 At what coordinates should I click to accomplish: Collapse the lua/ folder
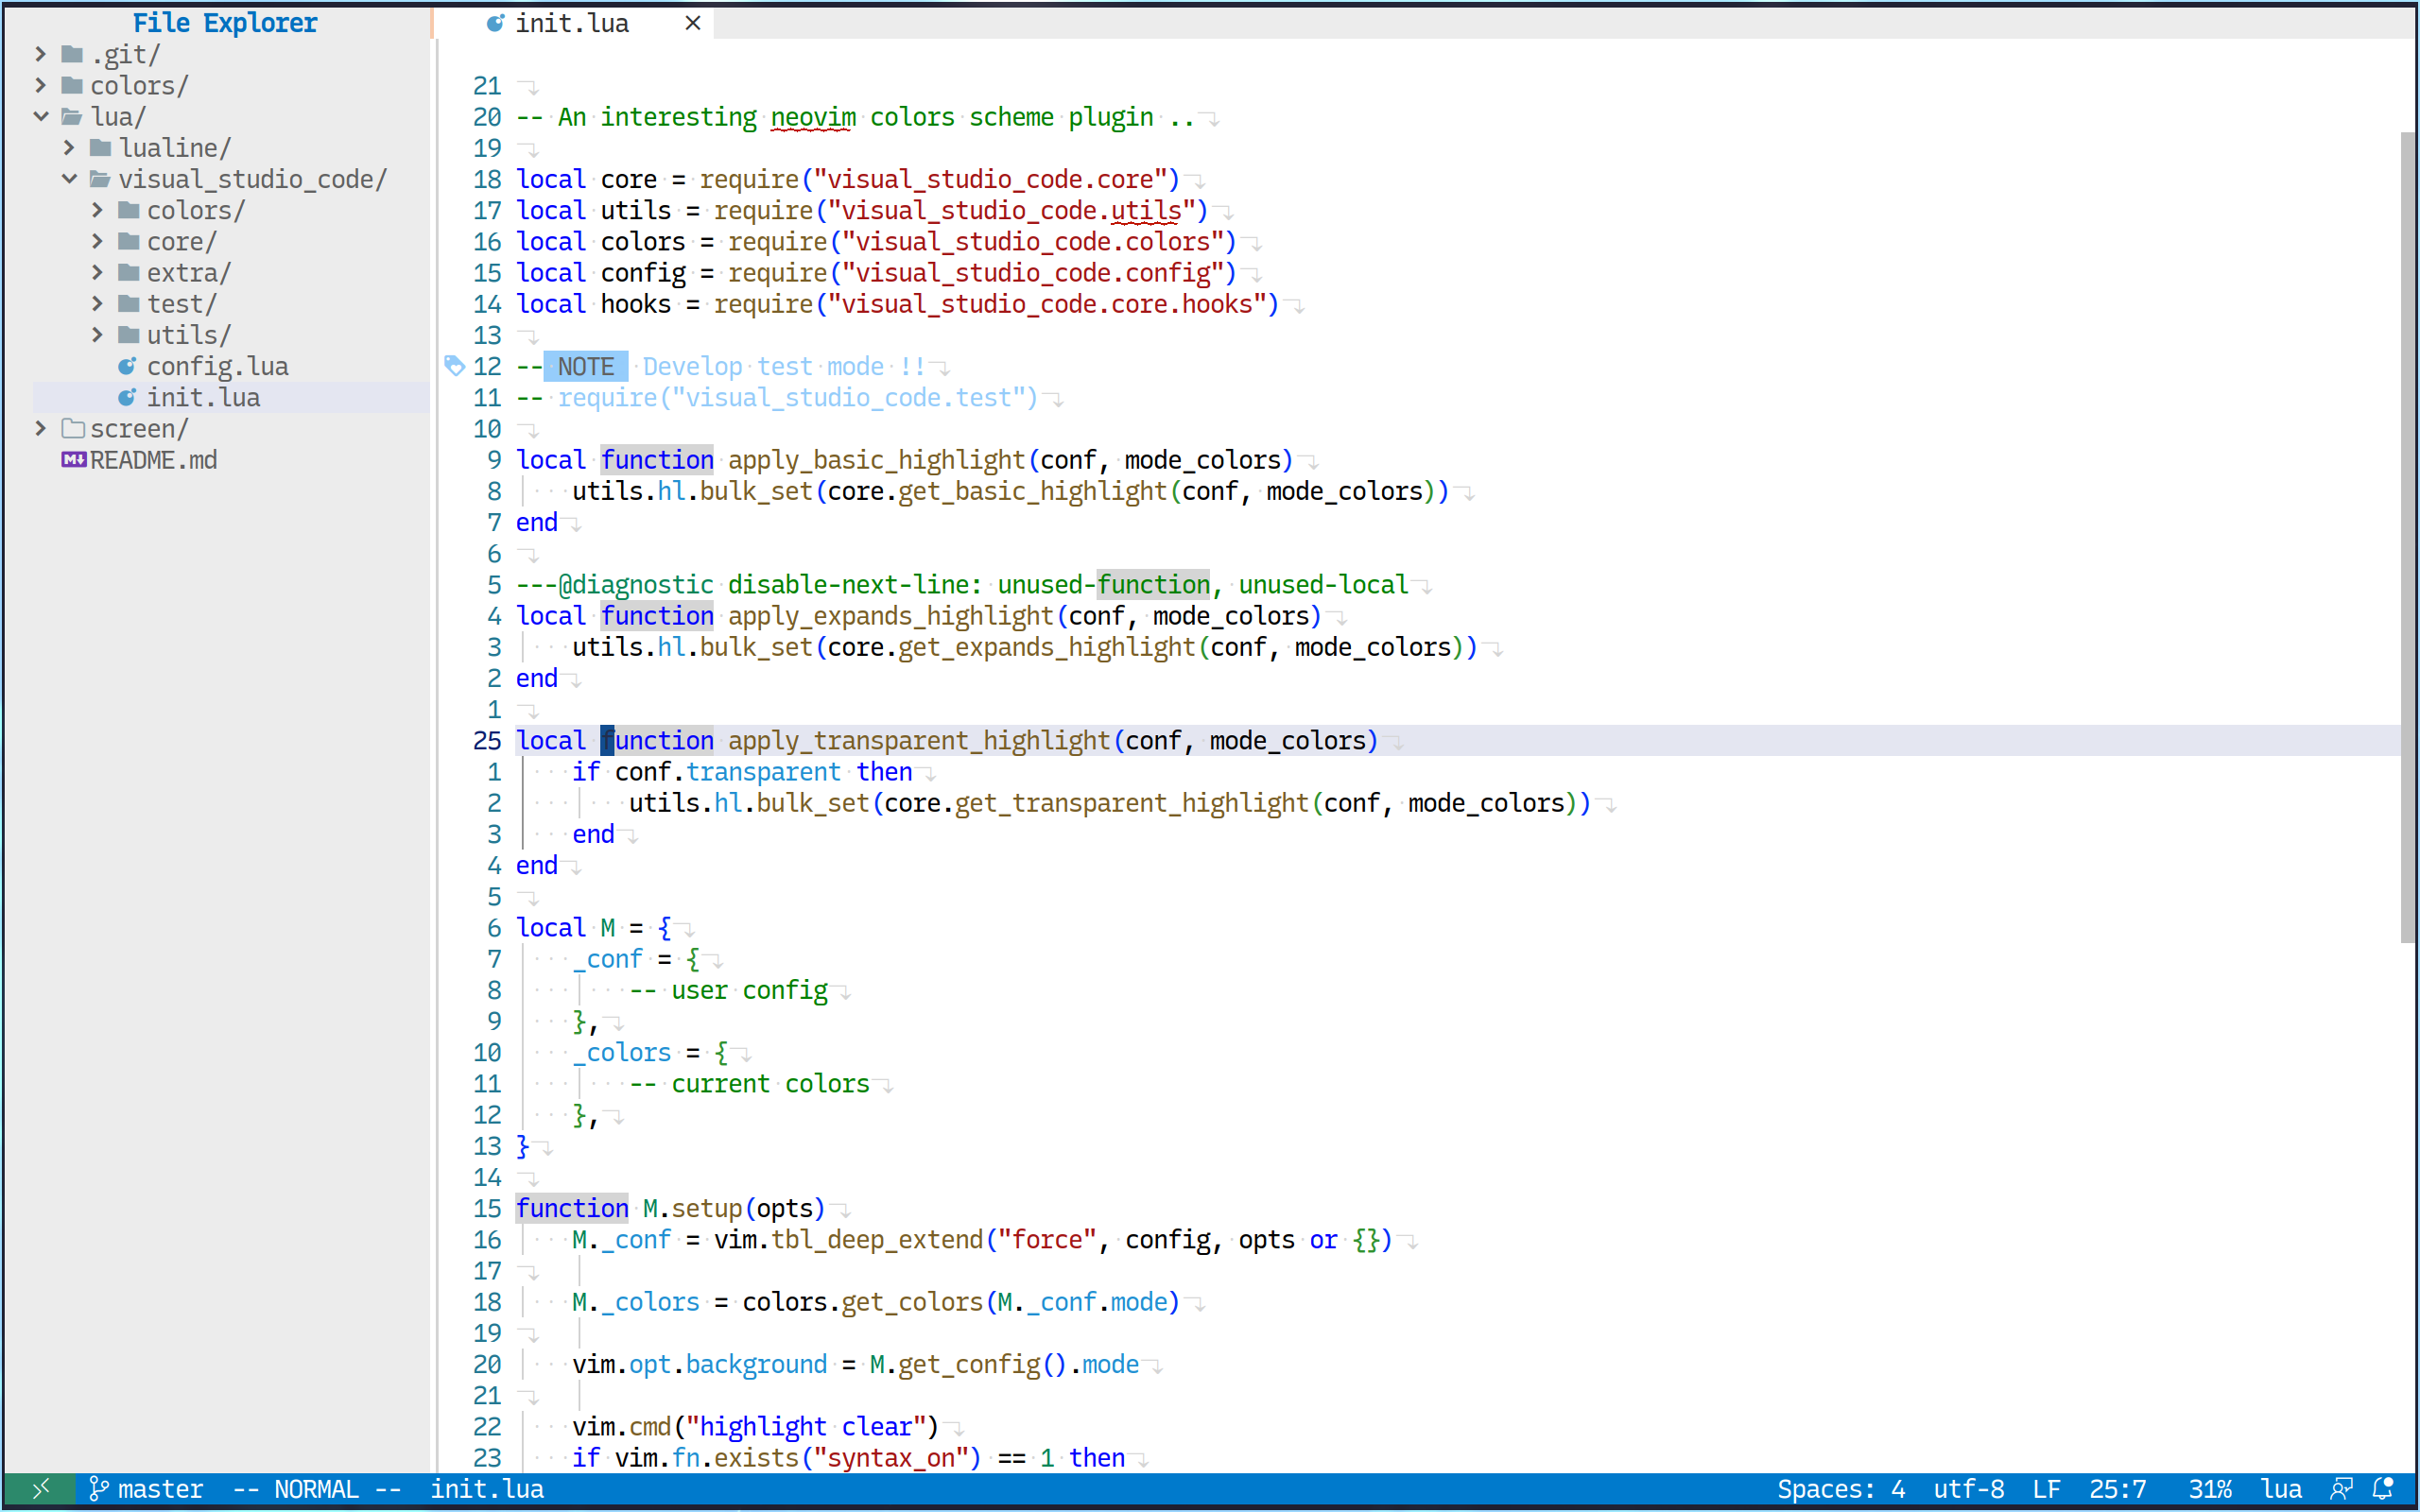coord(41,117)
